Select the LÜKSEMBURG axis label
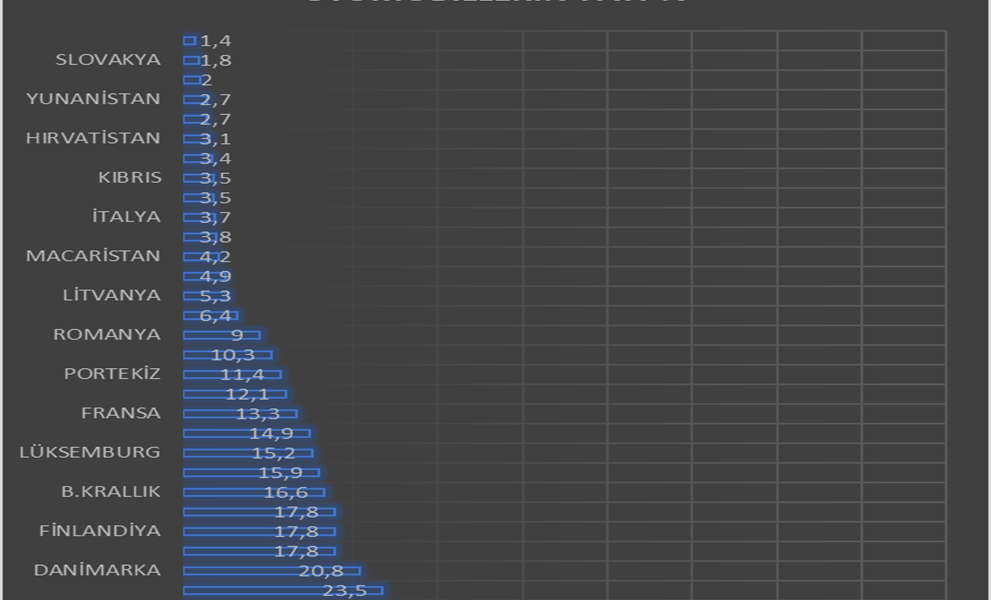This screenshot has width=991, height=600. coord(90,452)
